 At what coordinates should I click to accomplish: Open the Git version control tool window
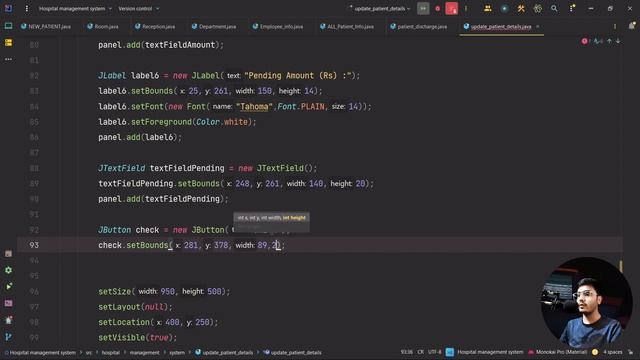click(9, 337)
